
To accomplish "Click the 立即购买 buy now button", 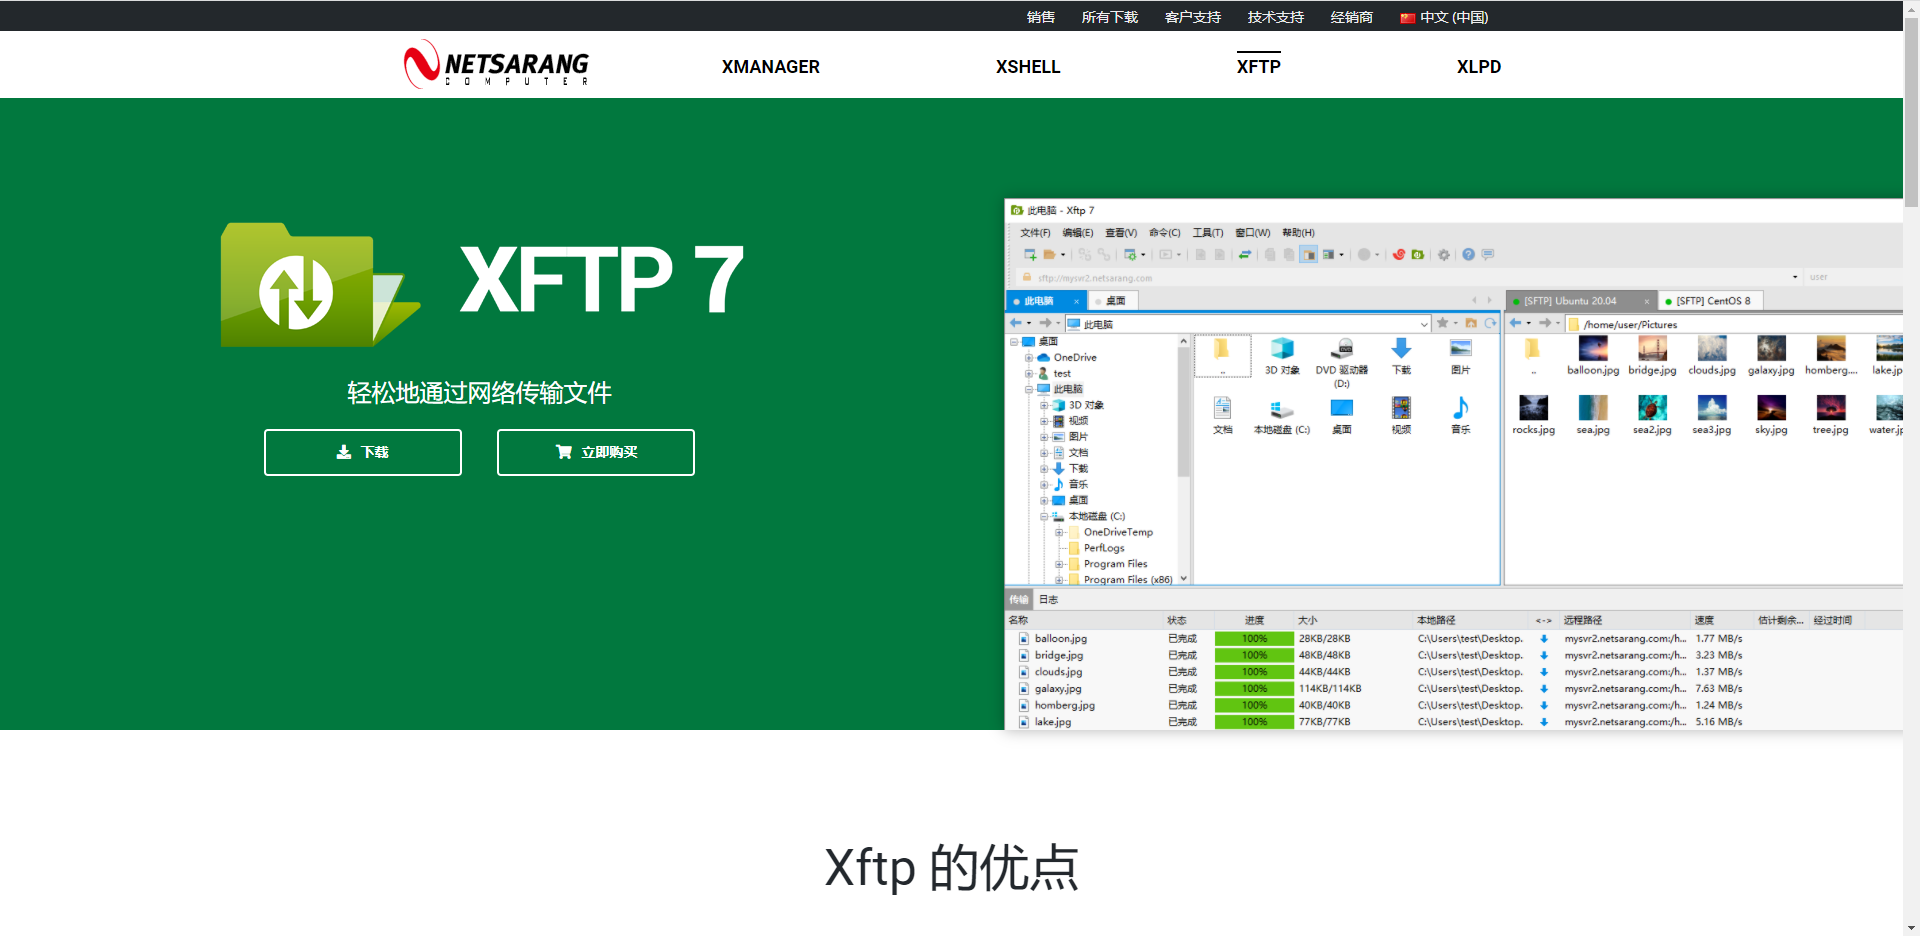I will [596, 452].
